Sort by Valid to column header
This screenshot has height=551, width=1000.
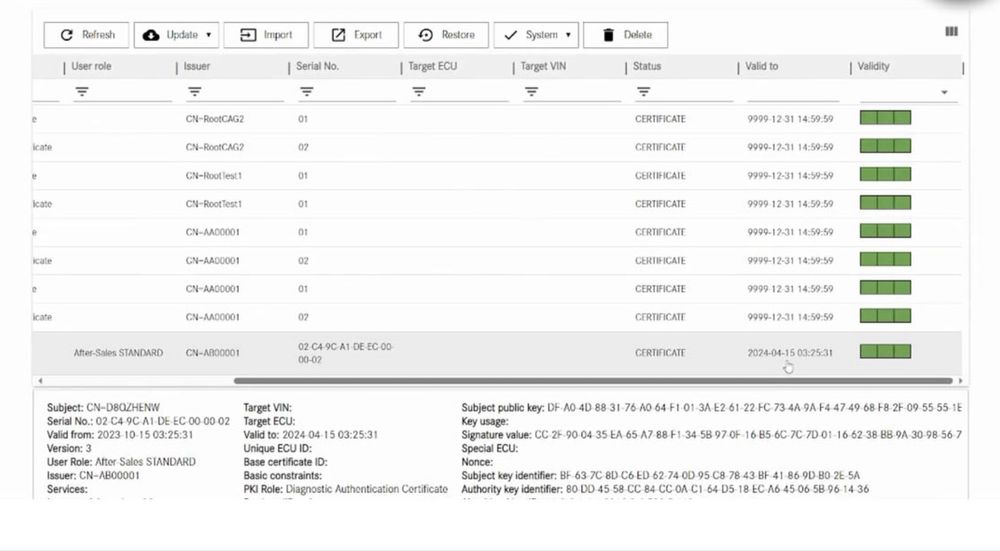coord(761,66)
